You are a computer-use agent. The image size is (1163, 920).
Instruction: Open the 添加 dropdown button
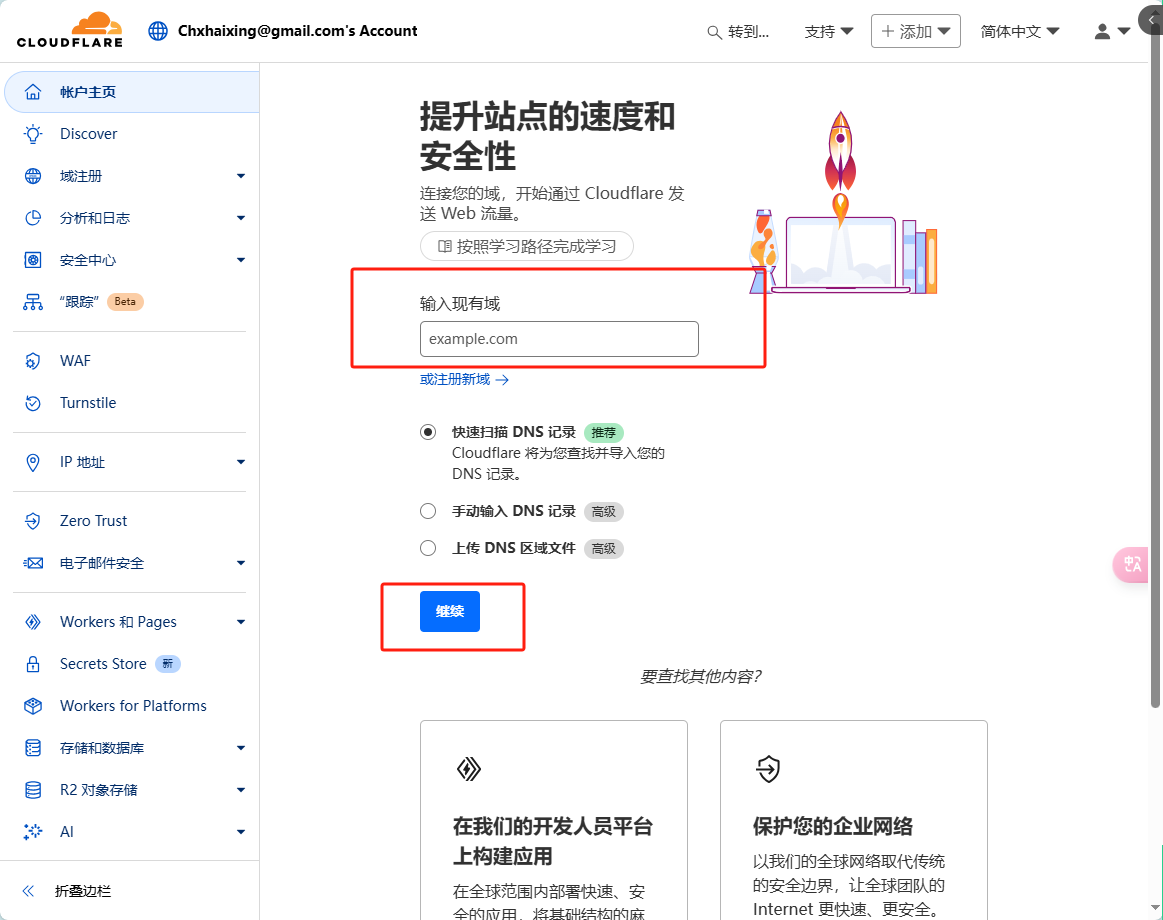pyautogui.click(x=915, y=31)
